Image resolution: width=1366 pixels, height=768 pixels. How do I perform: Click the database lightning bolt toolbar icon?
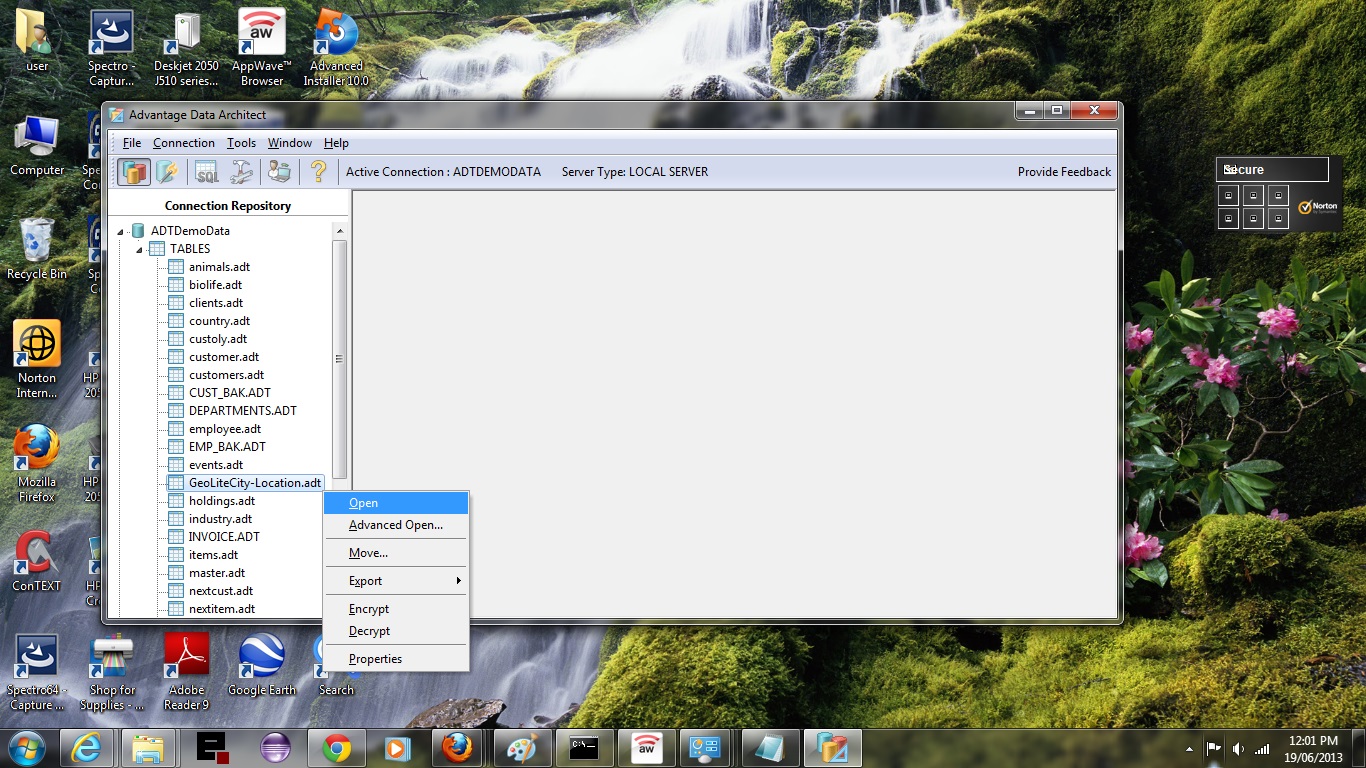click(x=167, y=172)
